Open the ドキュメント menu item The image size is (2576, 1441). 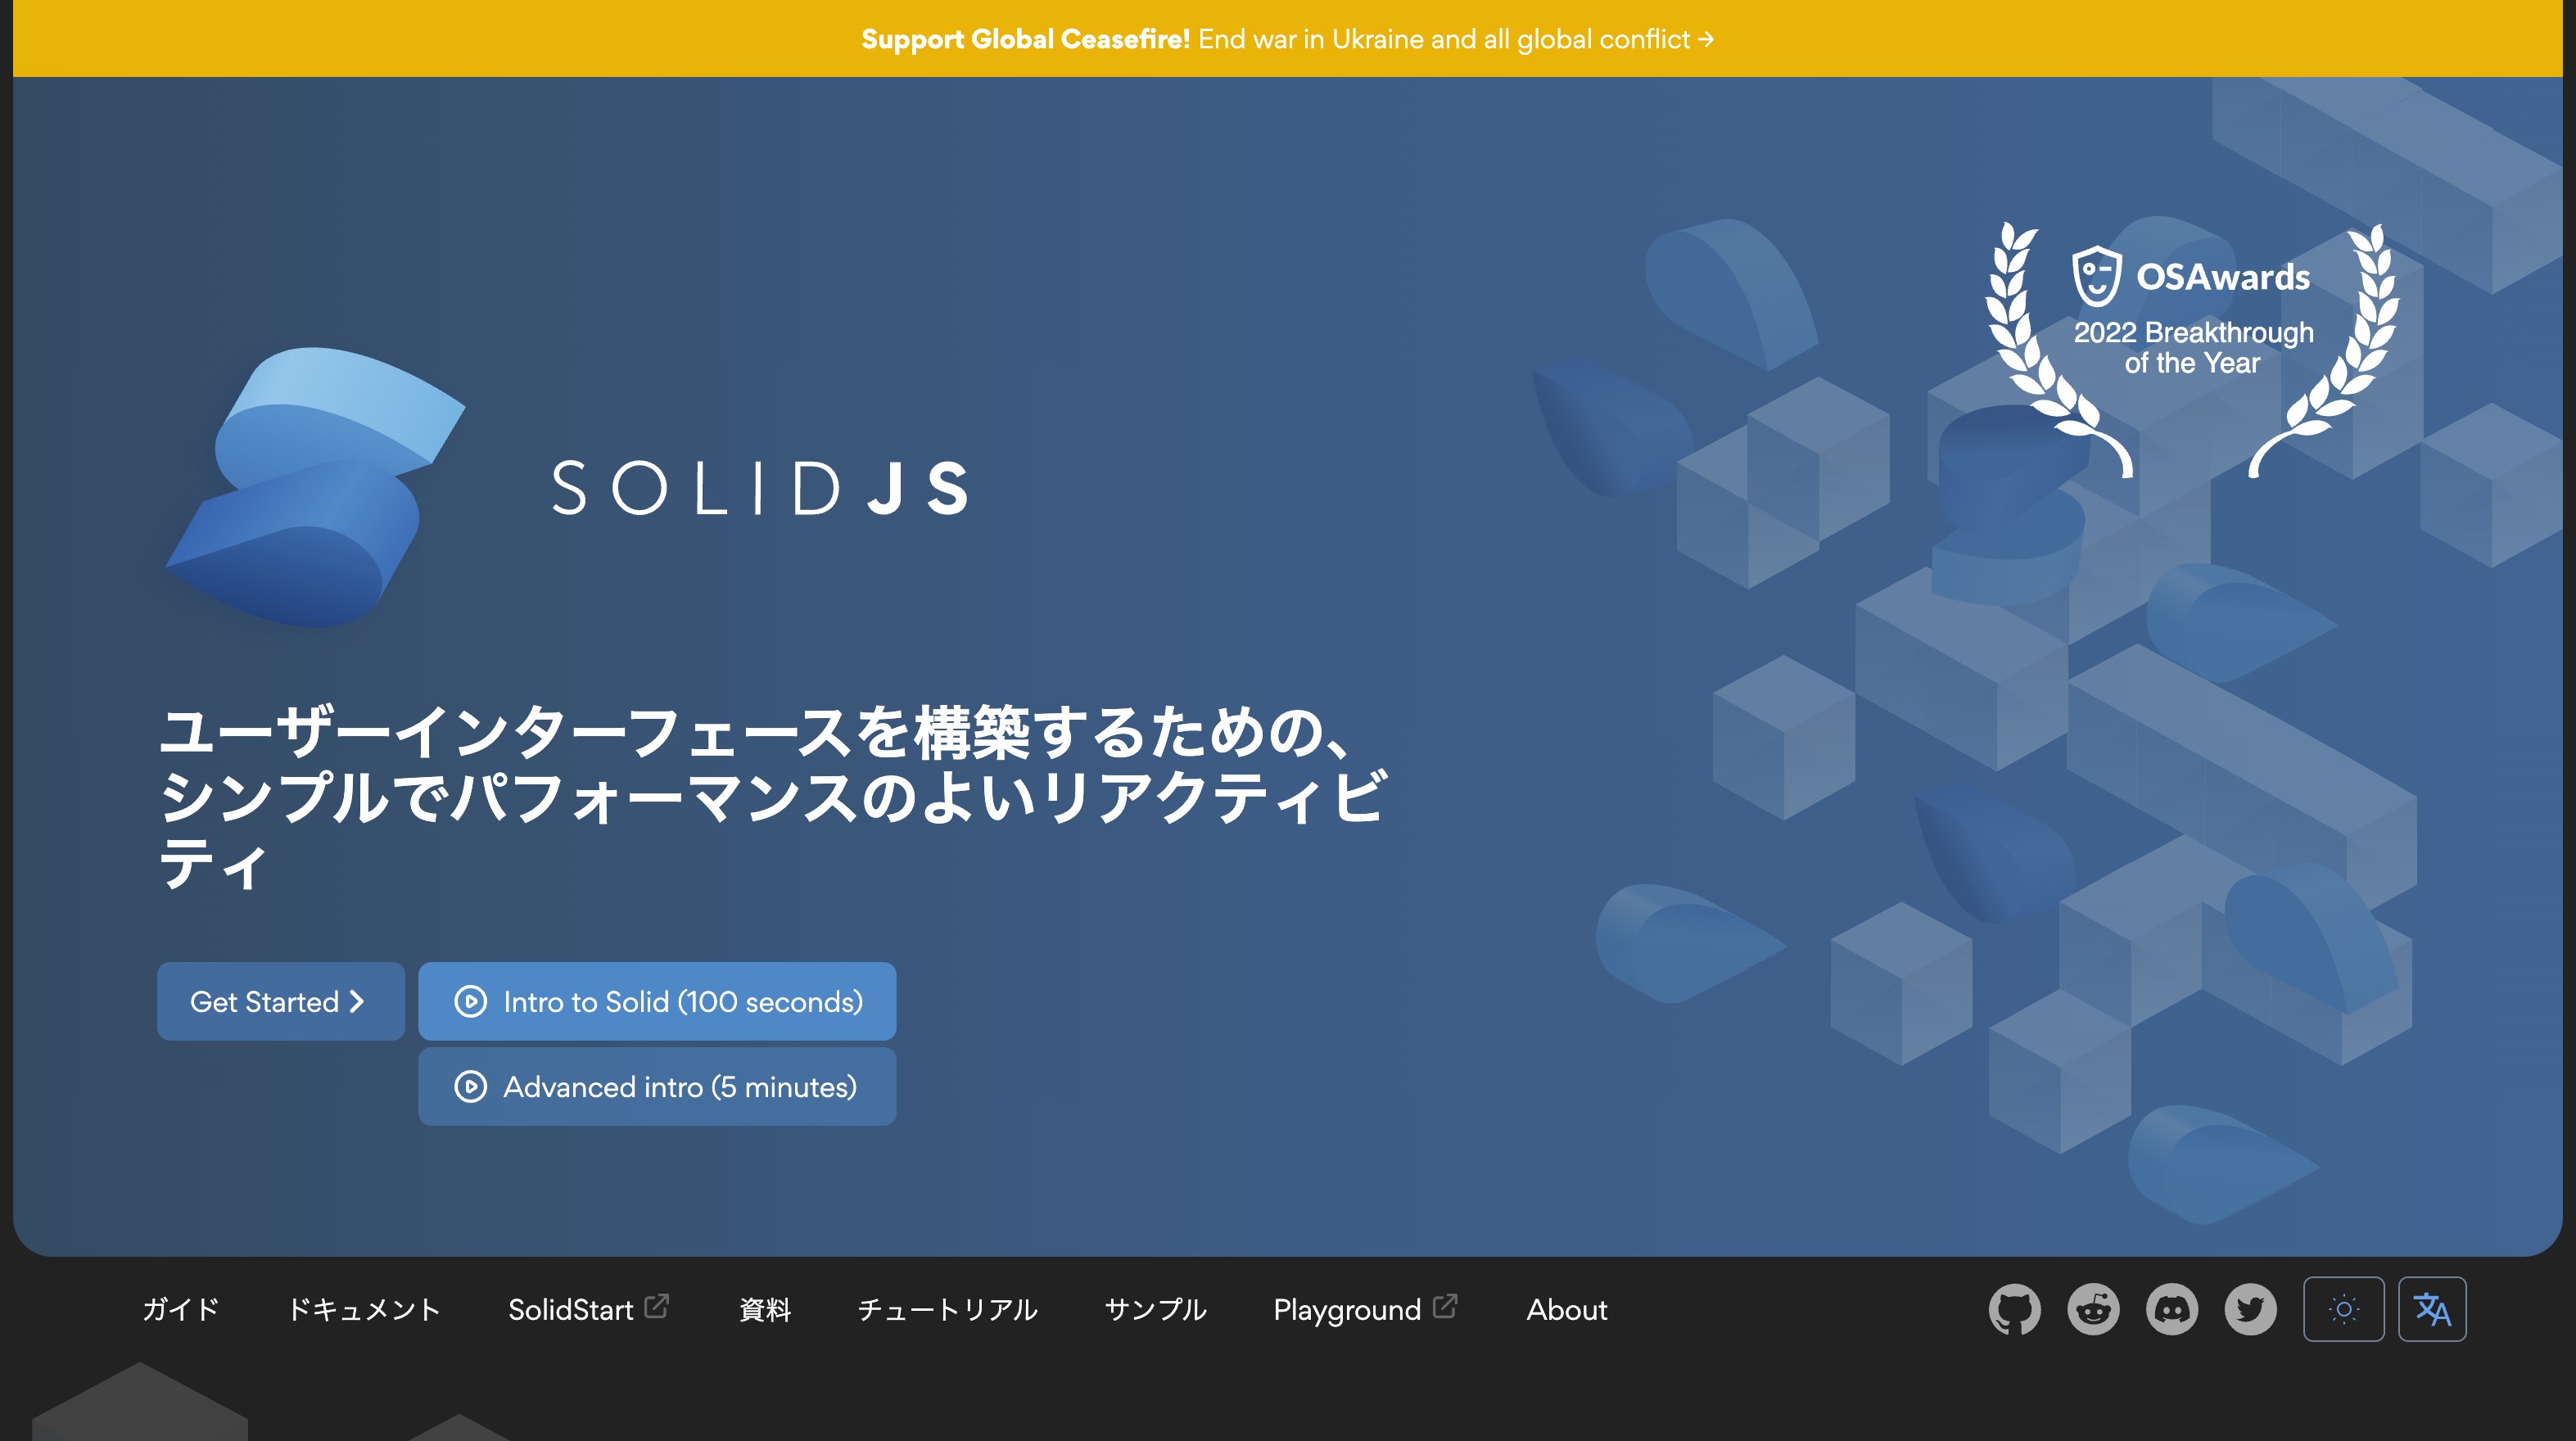[x=364, y=1310]
